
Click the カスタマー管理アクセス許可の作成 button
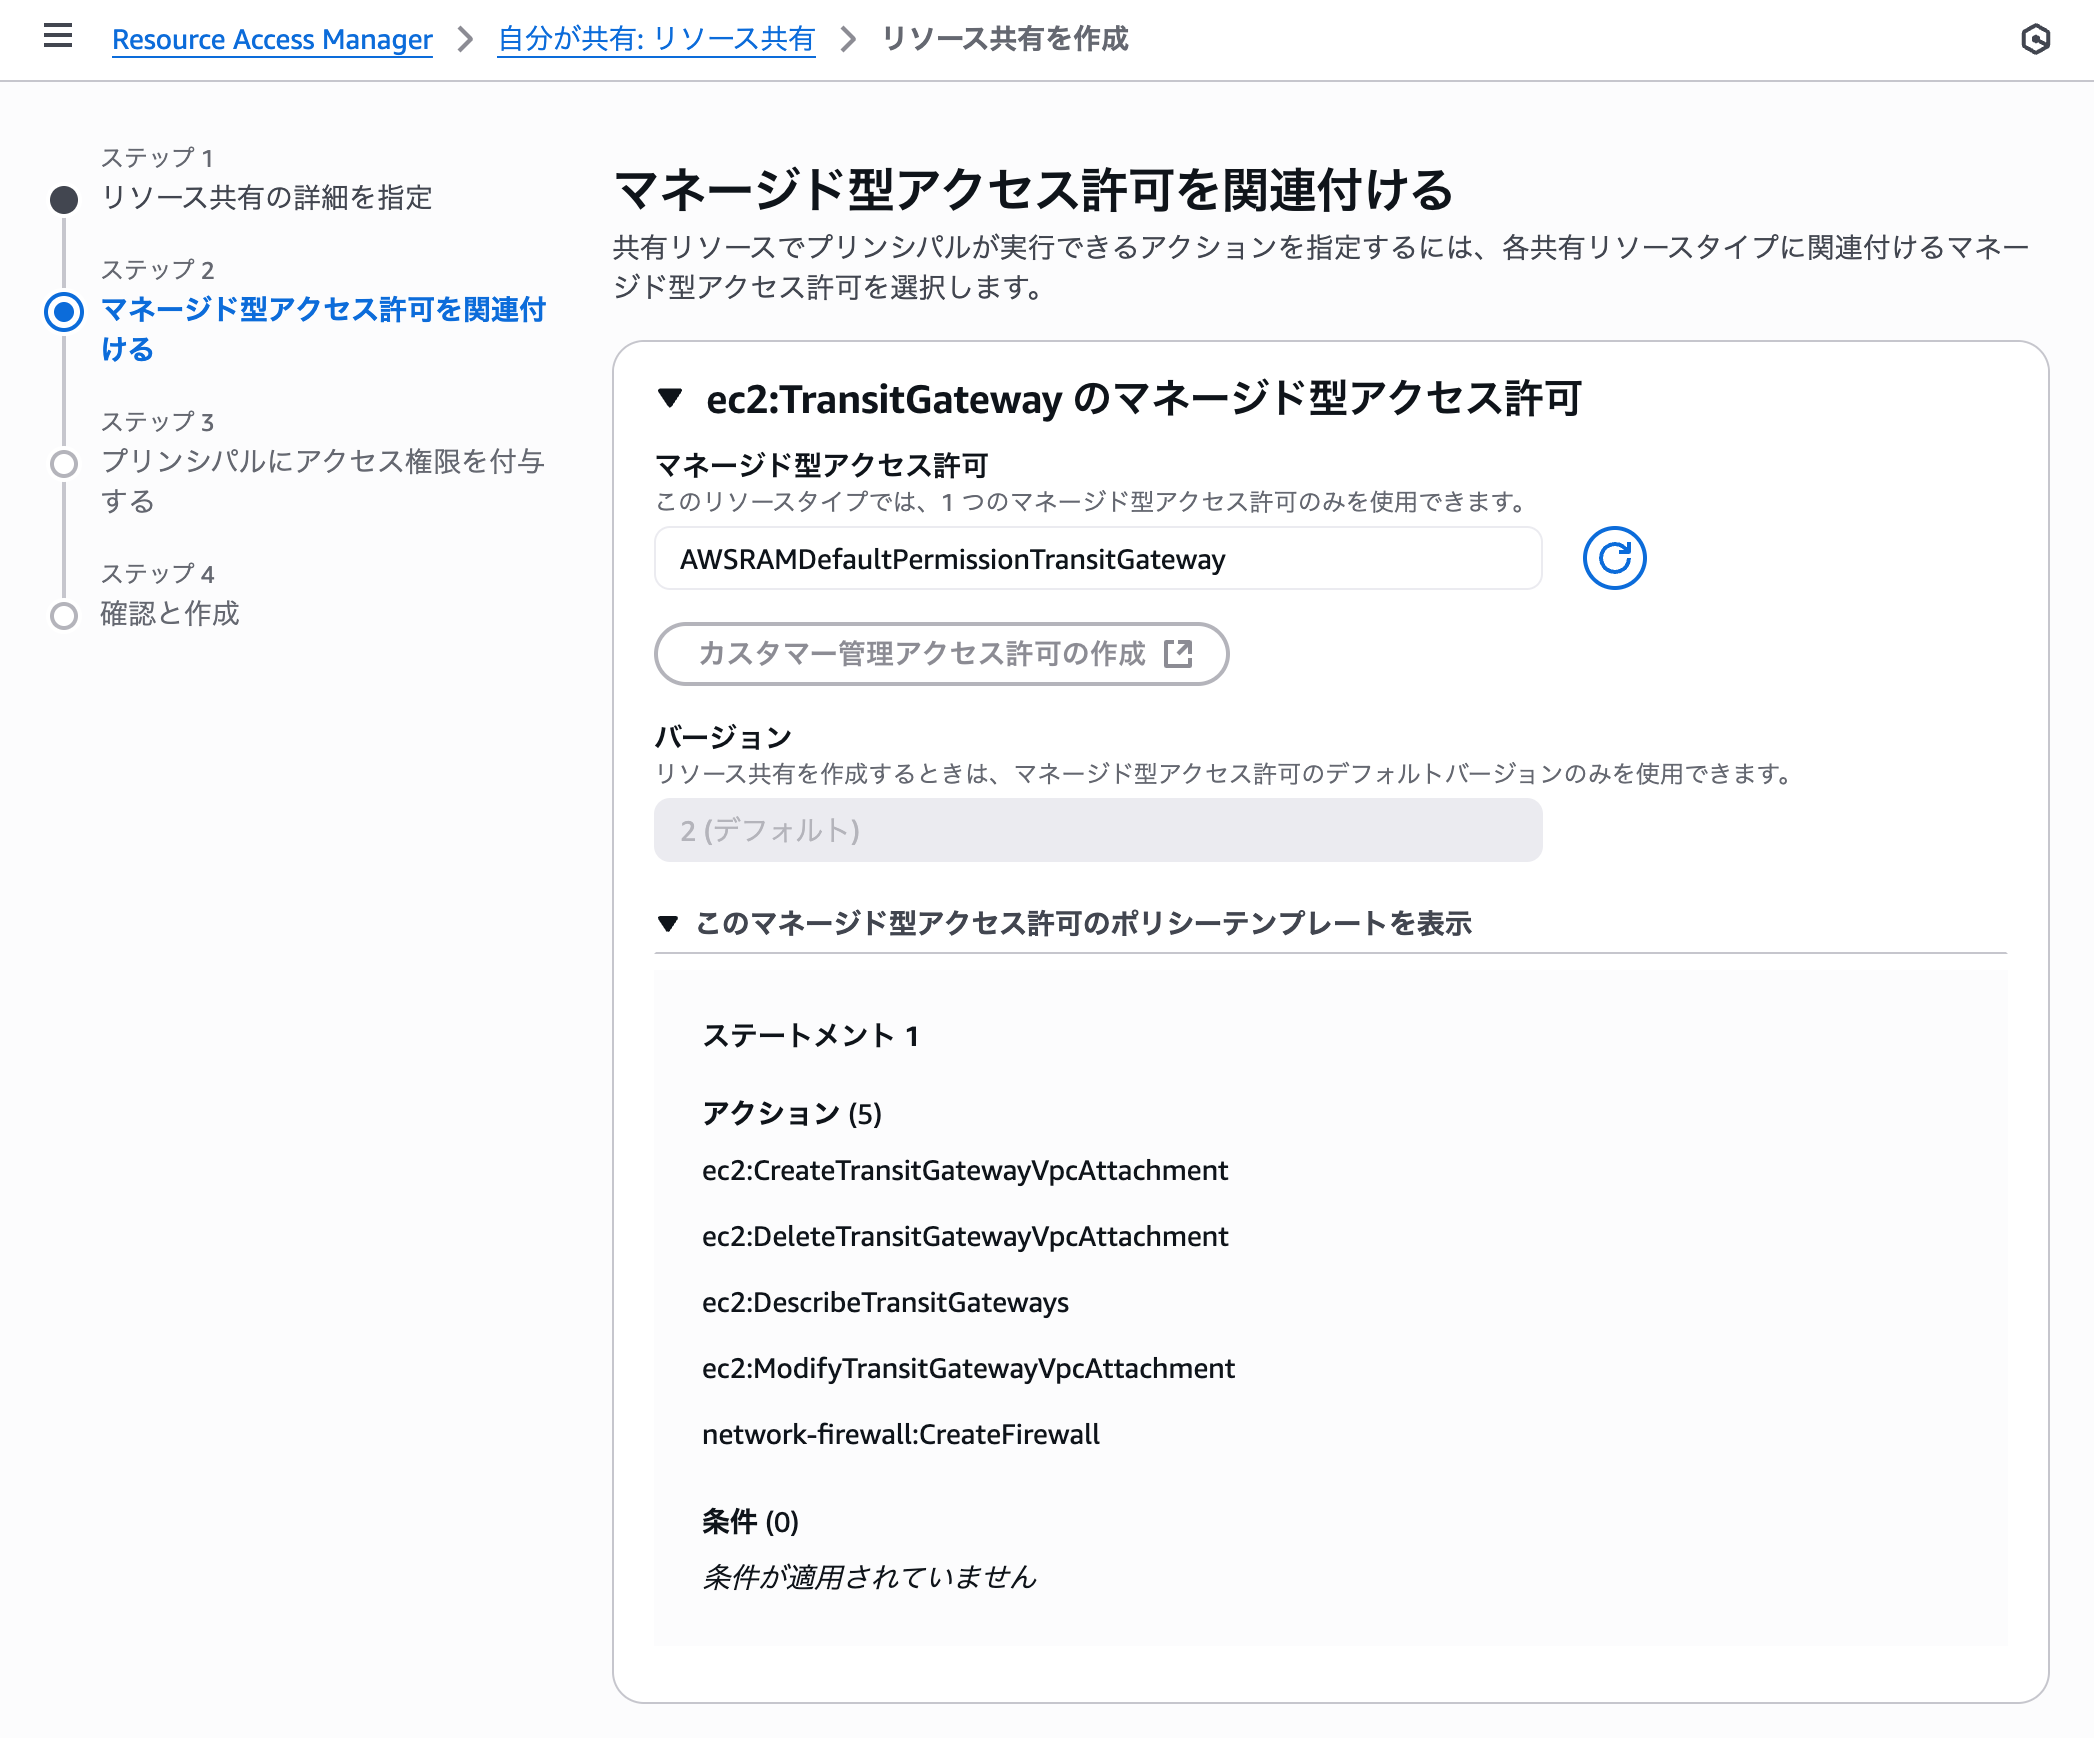(x=941, y=653)
